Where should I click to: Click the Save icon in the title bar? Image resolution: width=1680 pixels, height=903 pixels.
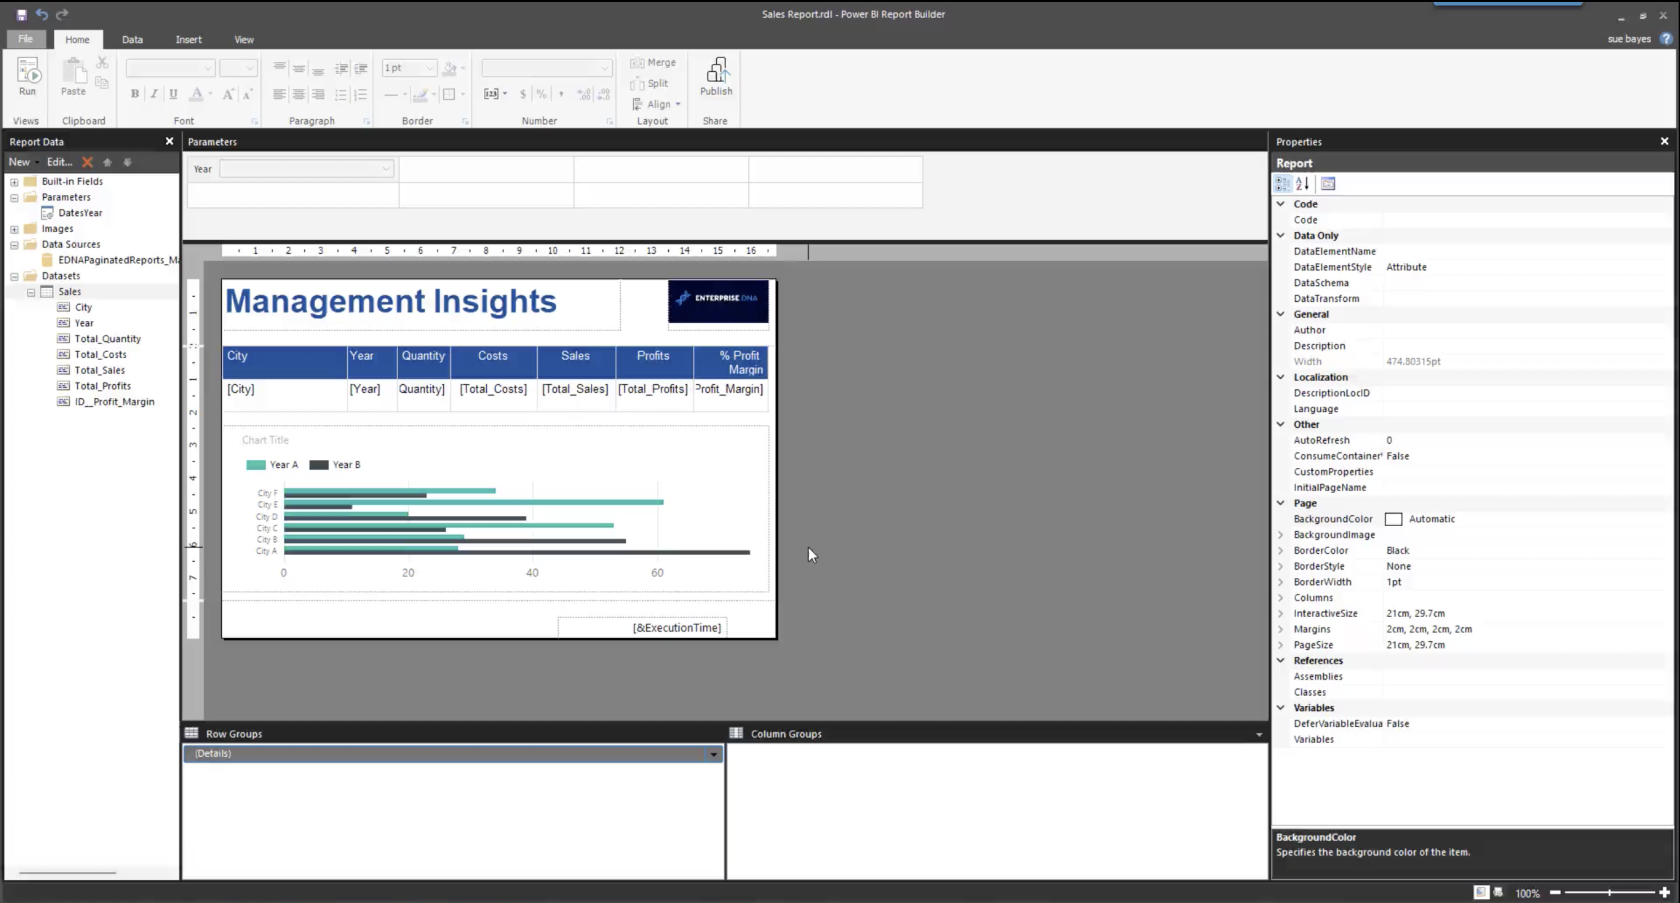[22, 14]
